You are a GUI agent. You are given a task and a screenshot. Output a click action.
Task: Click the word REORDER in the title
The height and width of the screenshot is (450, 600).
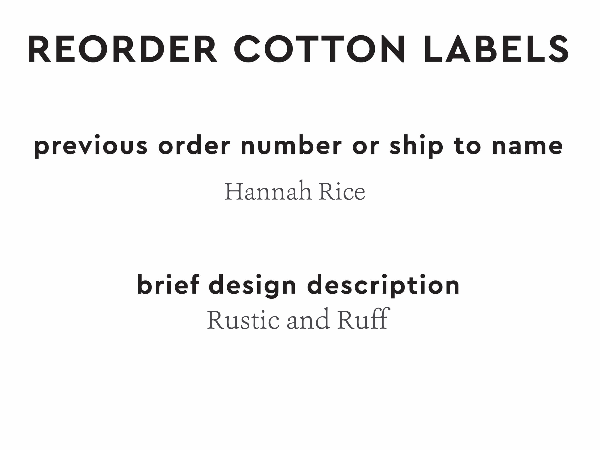107,48
